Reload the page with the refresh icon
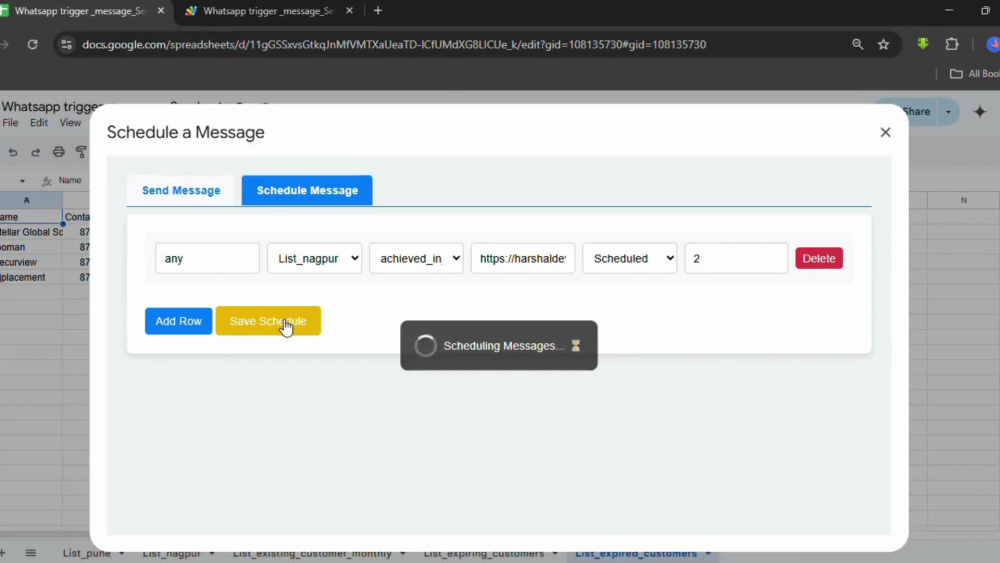The image size is (1000, 563). [x=33, y=45]
